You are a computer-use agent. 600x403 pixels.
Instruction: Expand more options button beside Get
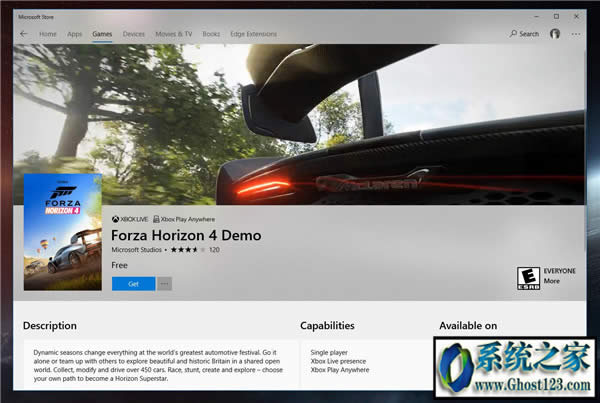164,283
